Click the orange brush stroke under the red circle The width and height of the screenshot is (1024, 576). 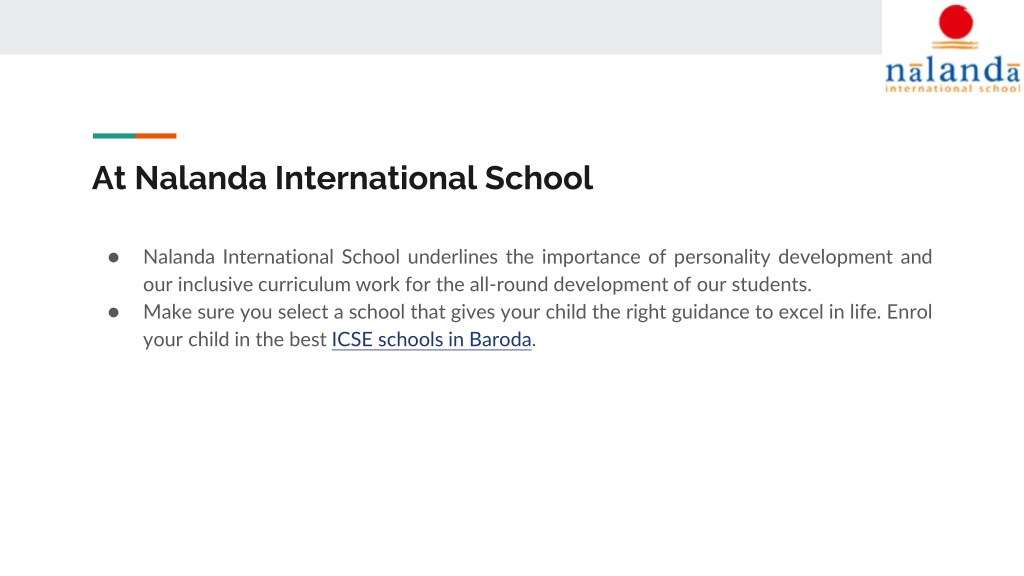(x=955, y=44)
